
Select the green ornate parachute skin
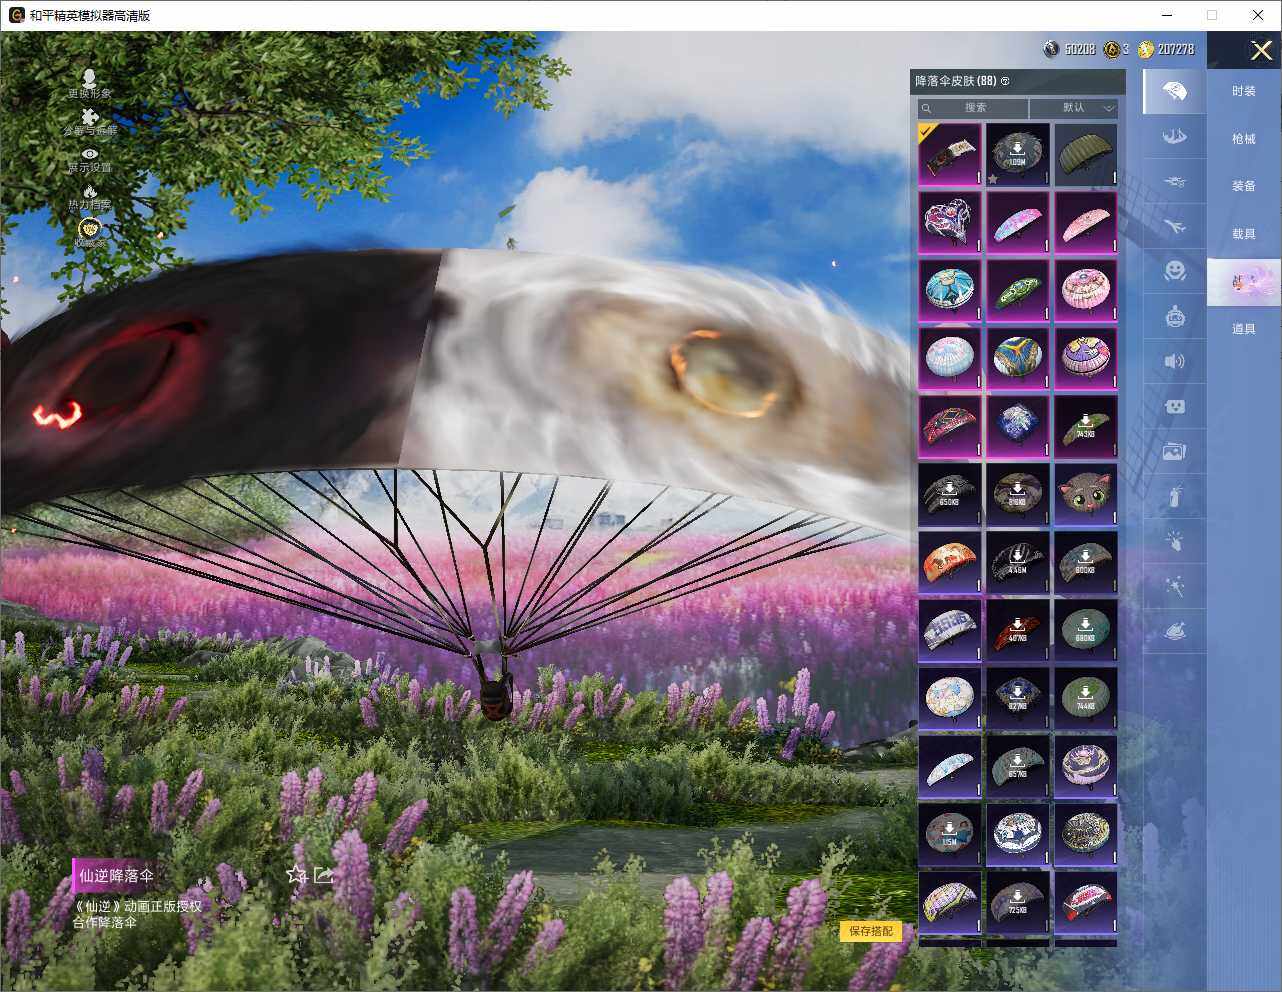(1017, 290)
